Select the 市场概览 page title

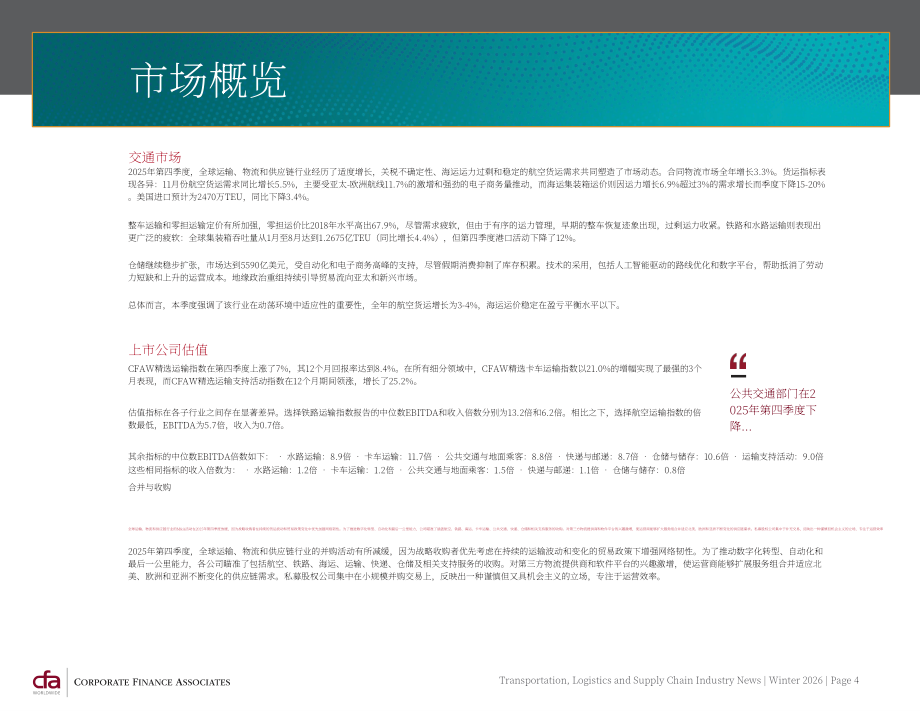(208, 80)
